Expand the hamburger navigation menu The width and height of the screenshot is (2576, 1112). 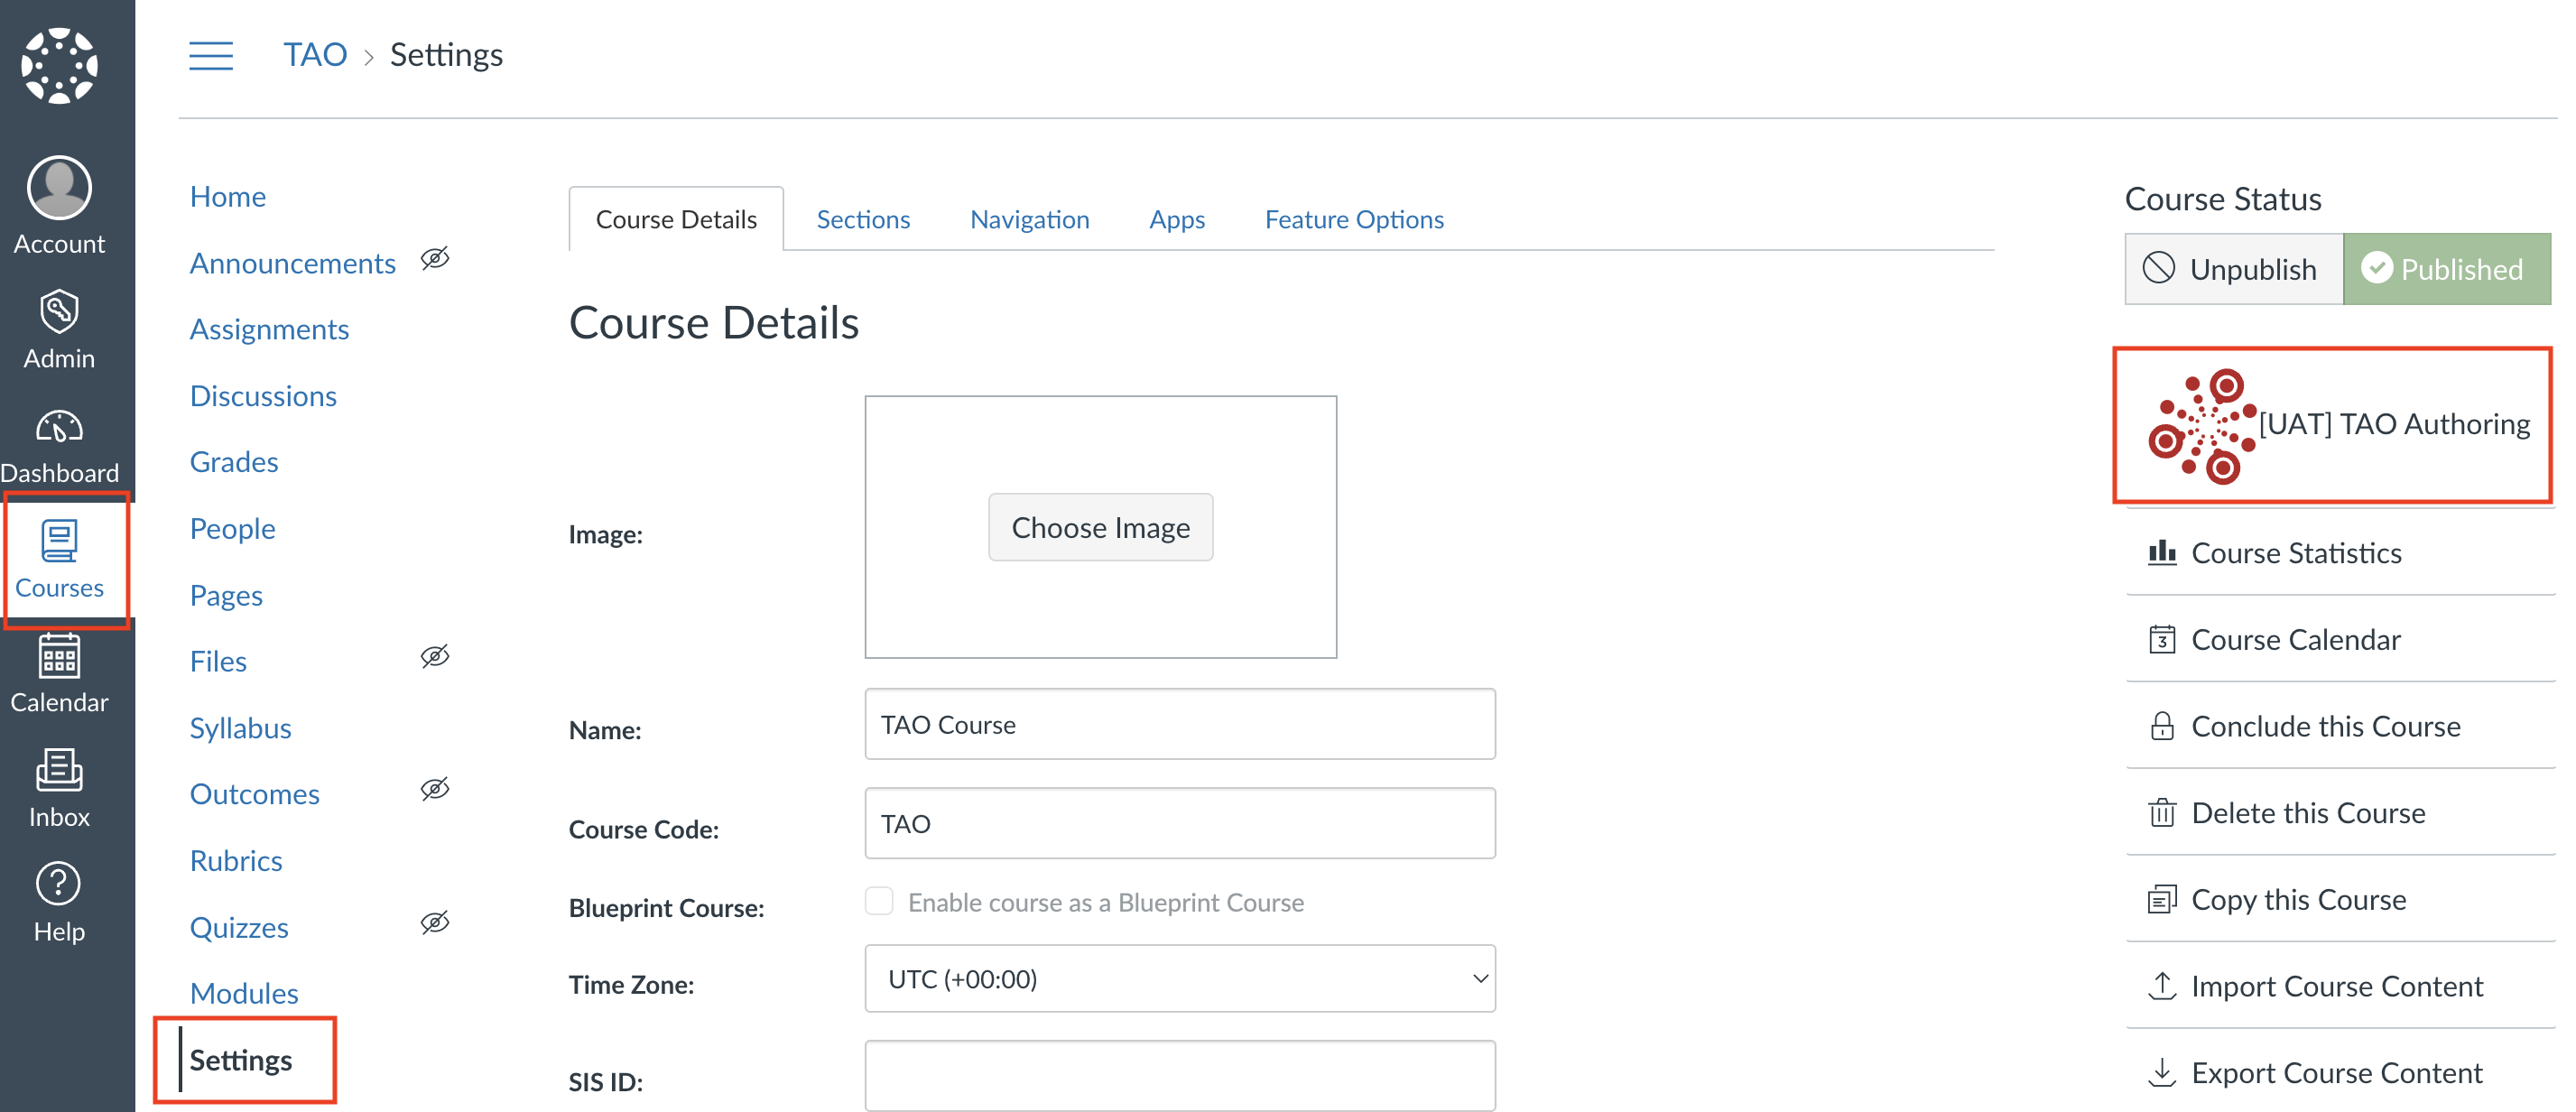coord(210,55)
